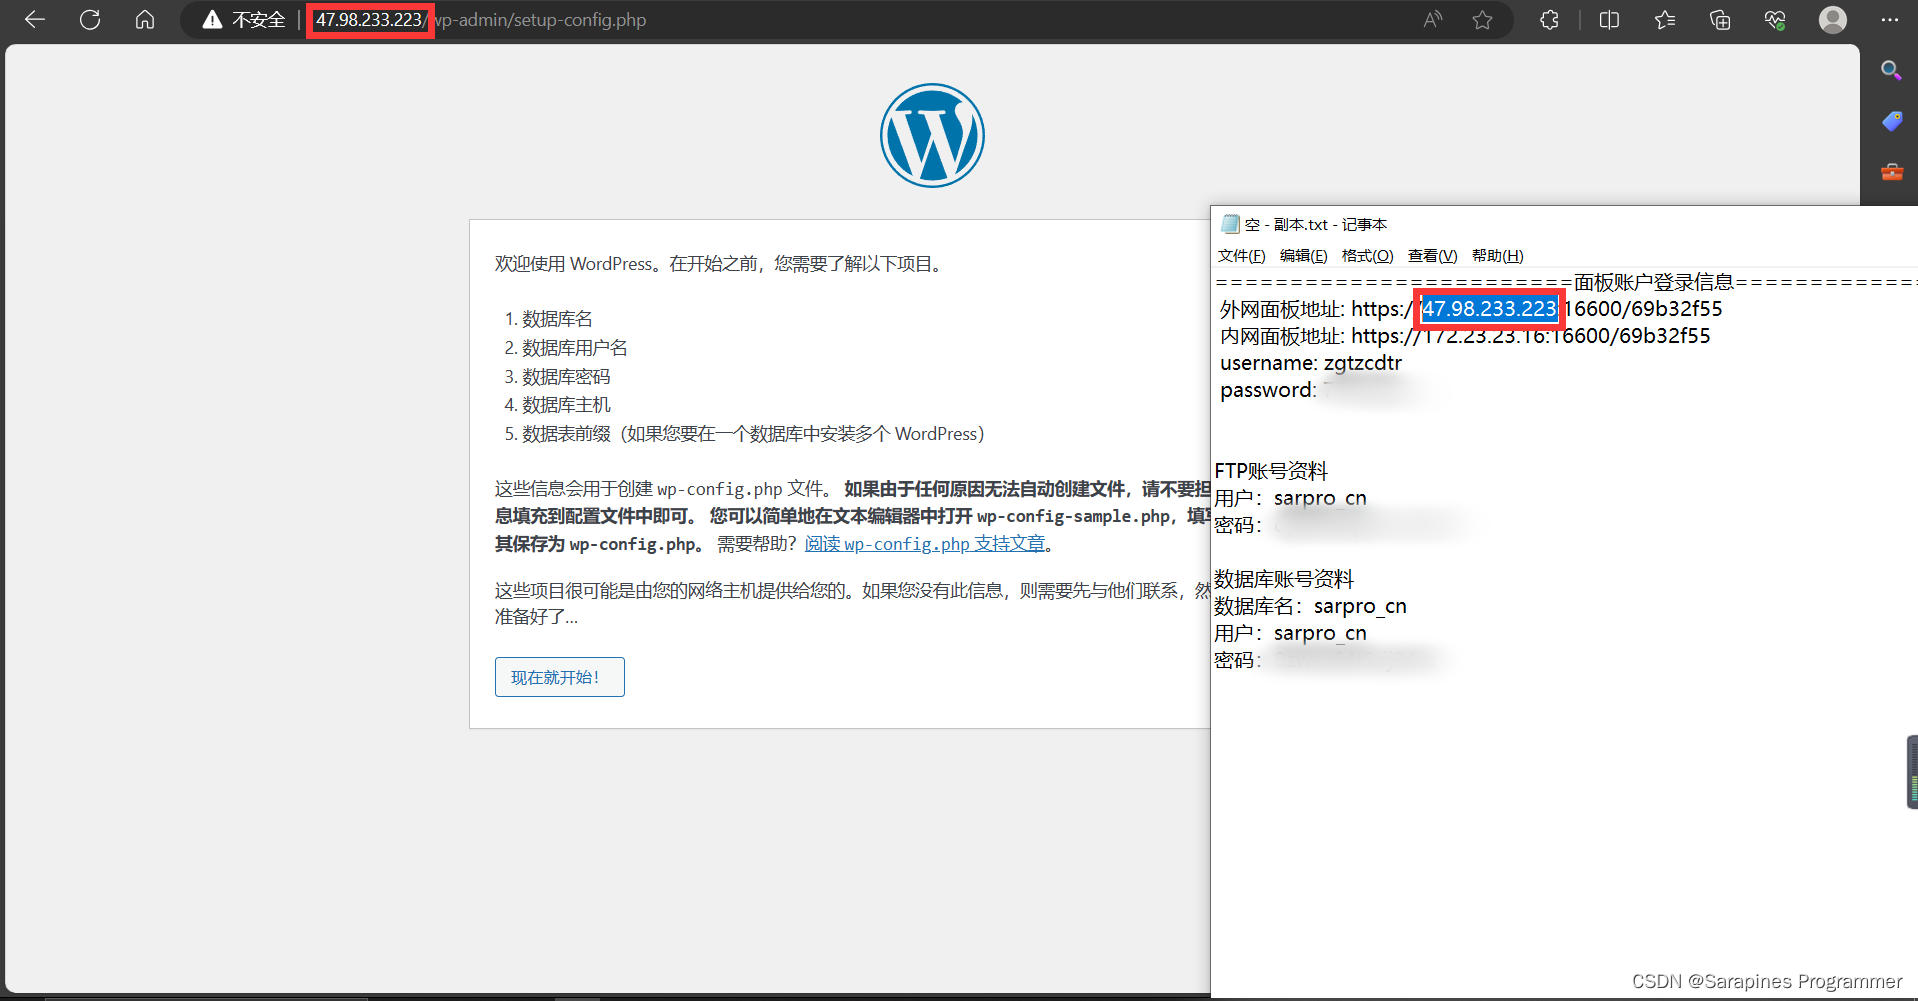Open the sidebar Search tool
This screenshot has width=1918, height=1001.
[x=1890, y=70]
